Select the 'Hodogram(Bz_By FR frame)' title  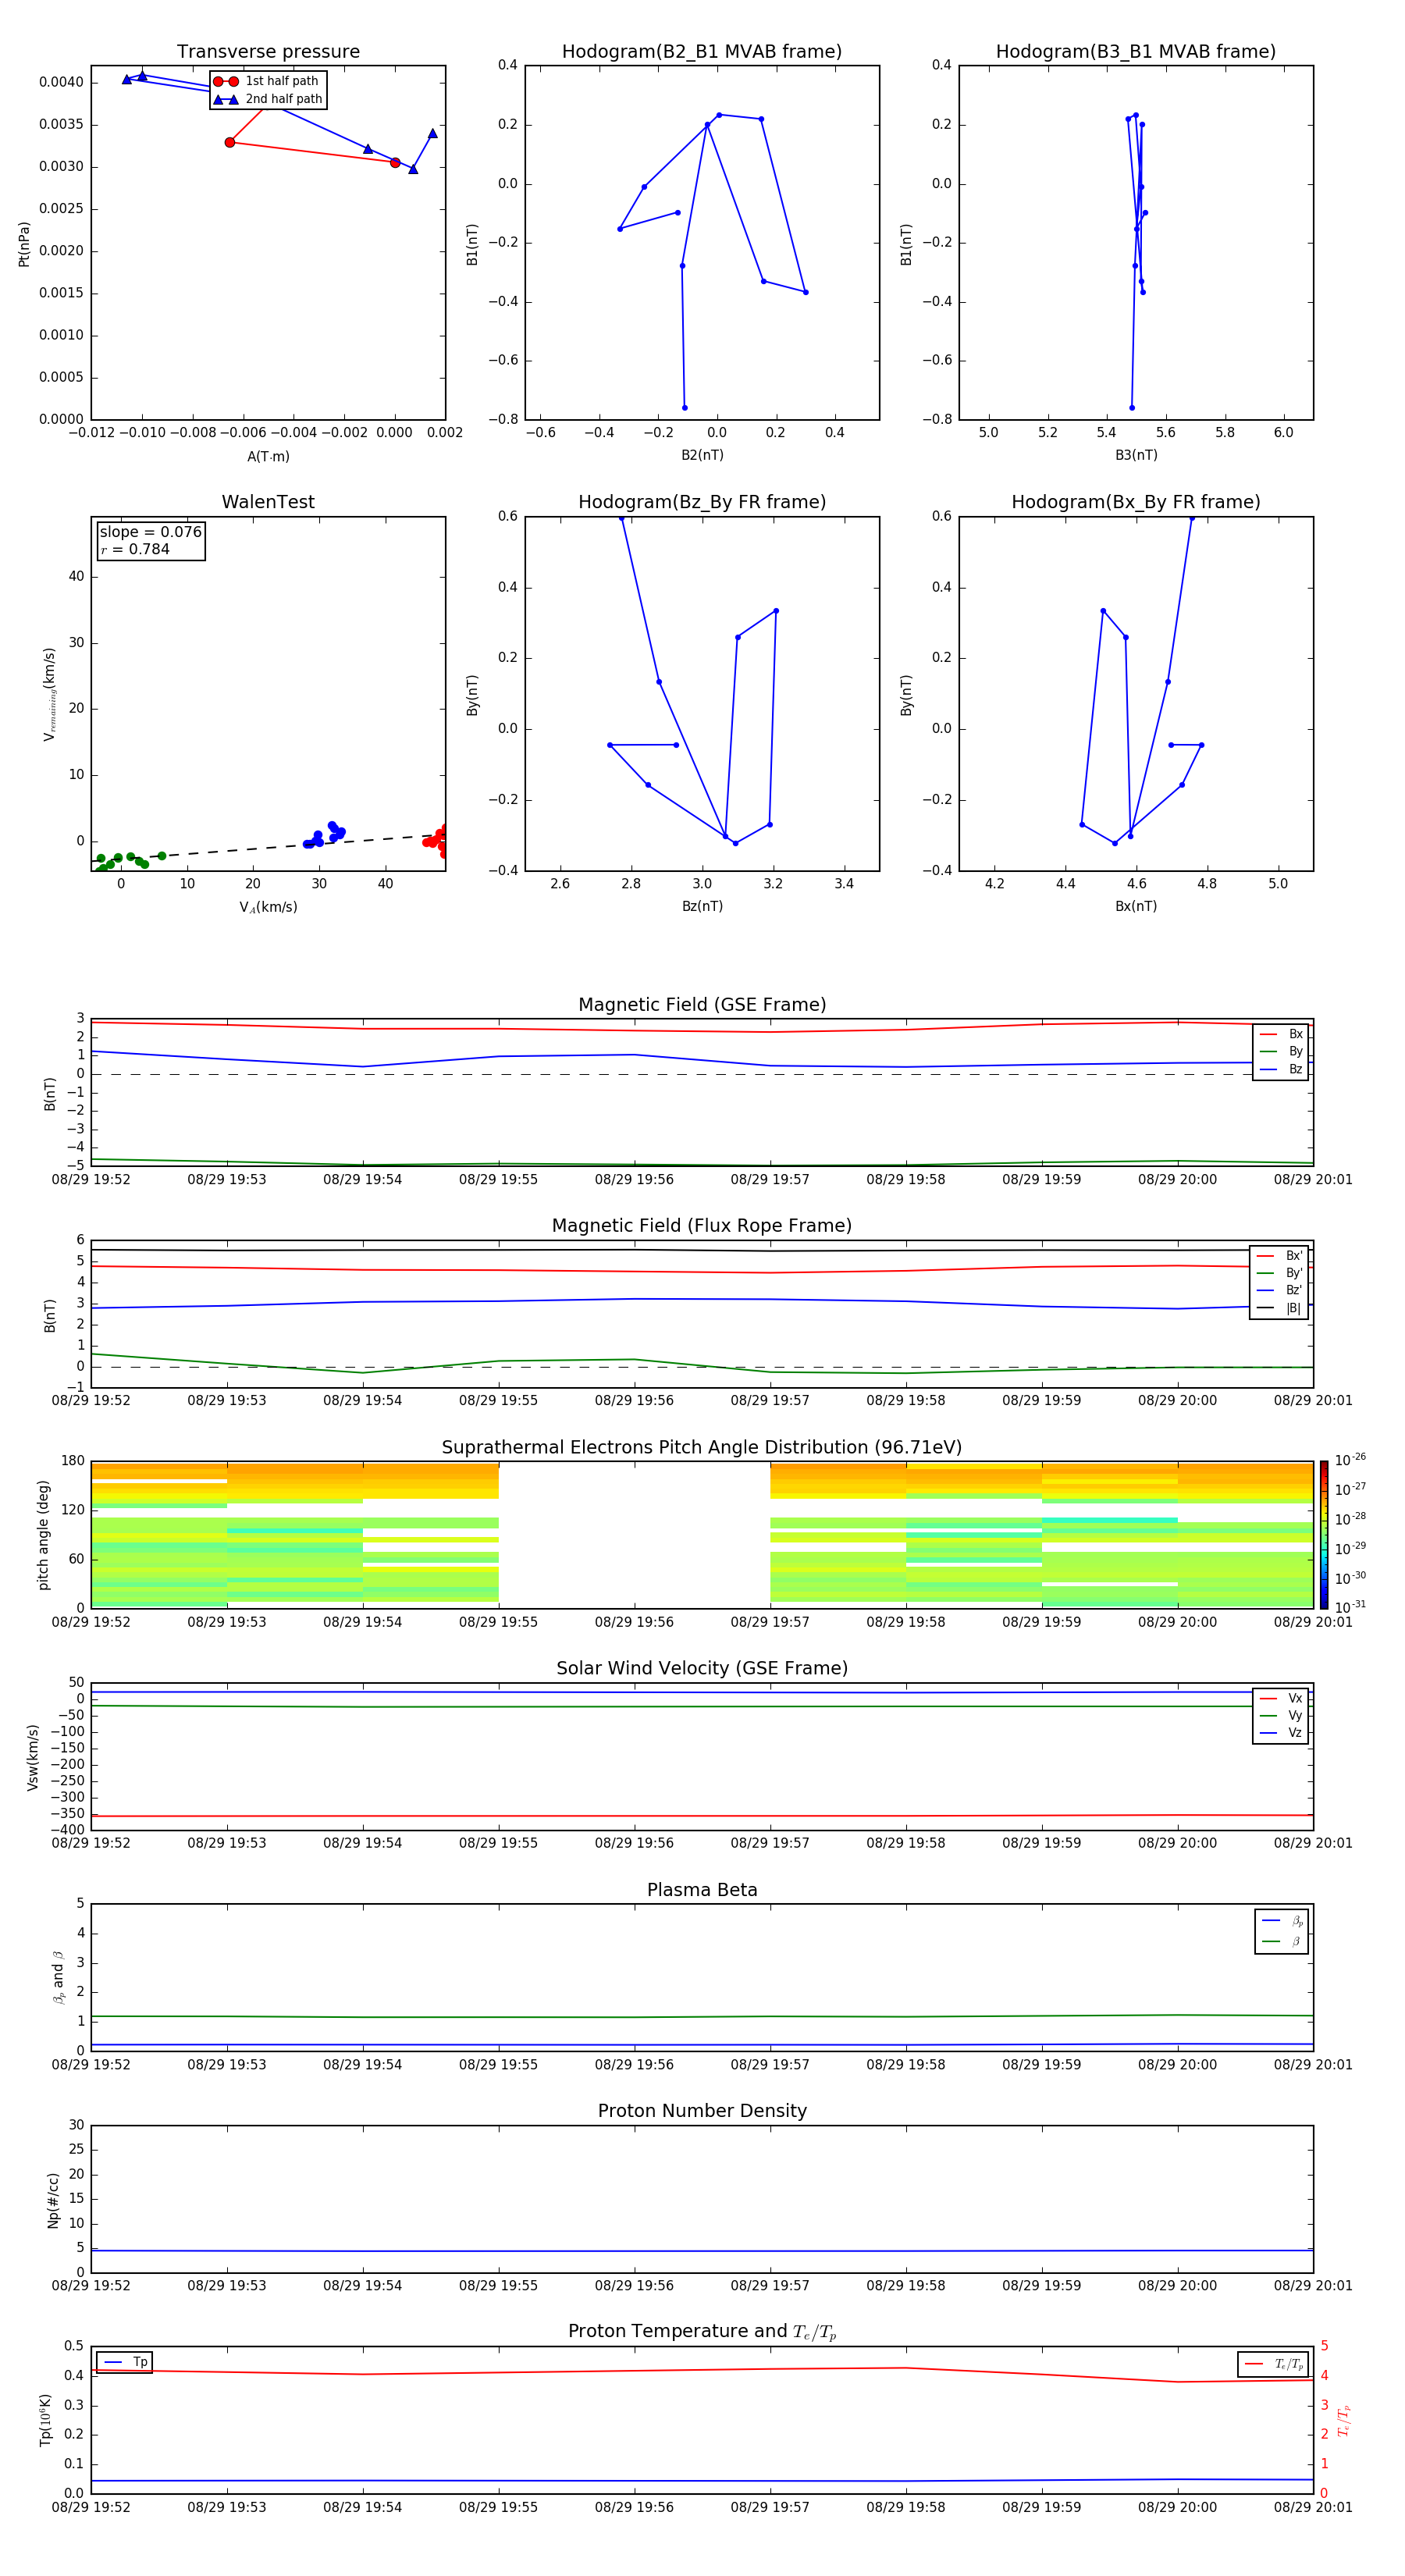(x=702, y=502)
